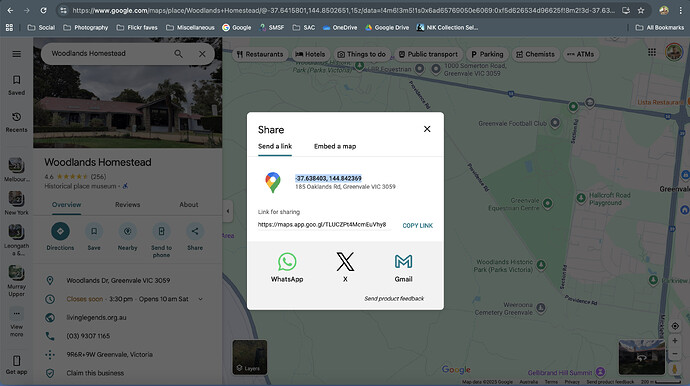Click Claim this business
This screenshot has width=690, height=386.
click(95, 373)
